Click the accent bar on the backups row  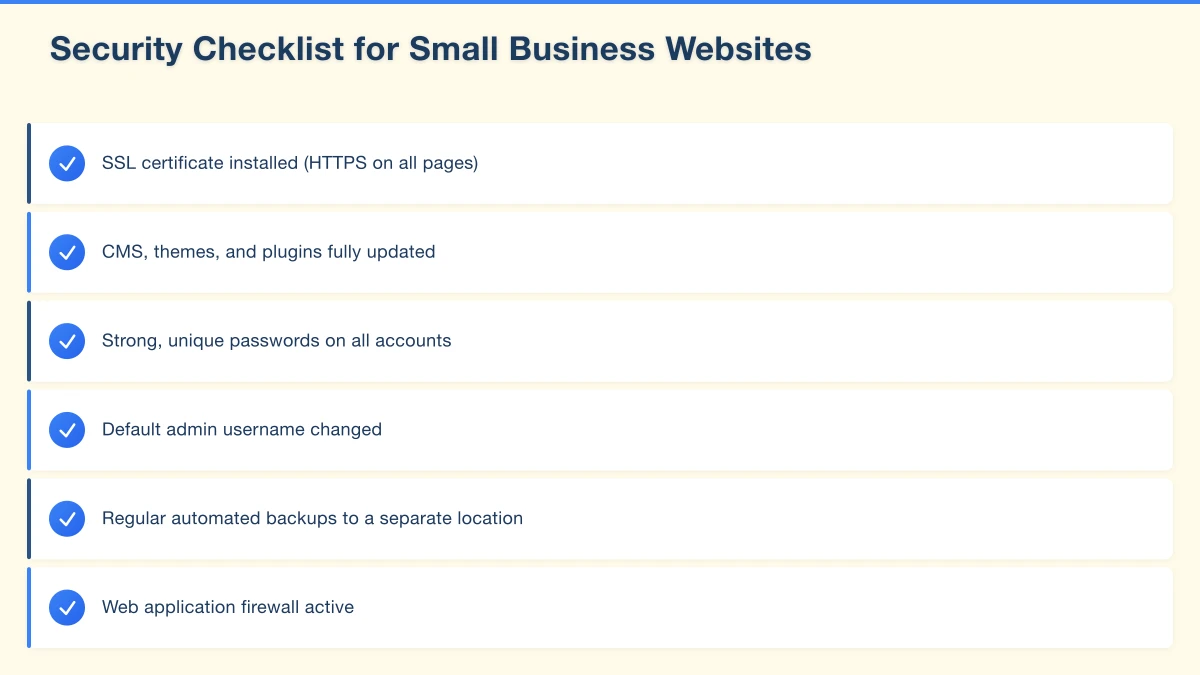(x=29, y=519)
